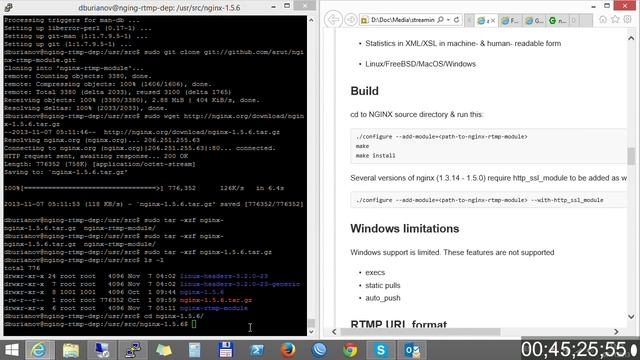This screenshot has width=640, height=360.
Task: Click terminal scrollbar down arrow
Action: click(311, 332)
